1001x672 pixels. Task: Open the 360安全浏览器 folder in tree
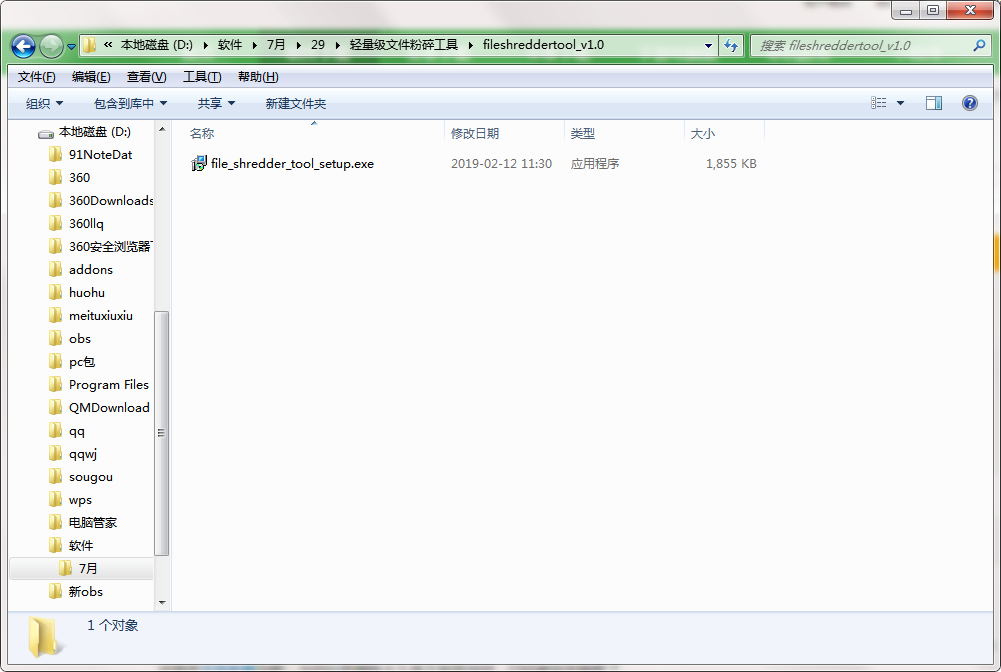point(110,246)
